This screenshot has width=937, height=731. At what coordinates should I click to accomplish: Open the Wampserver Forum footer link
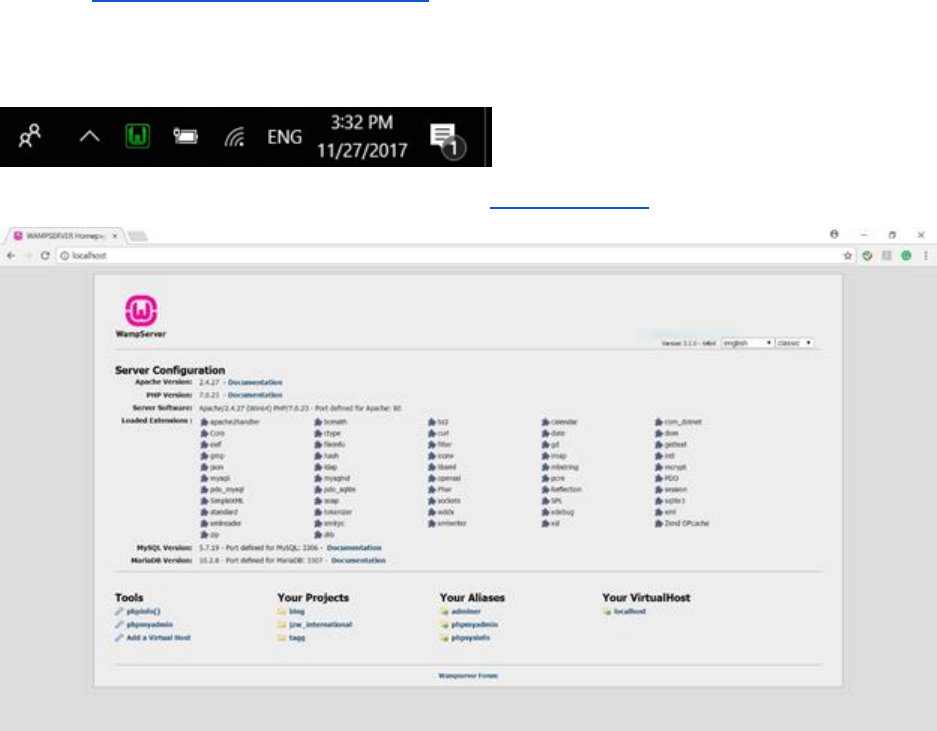[x=468, y=676]
